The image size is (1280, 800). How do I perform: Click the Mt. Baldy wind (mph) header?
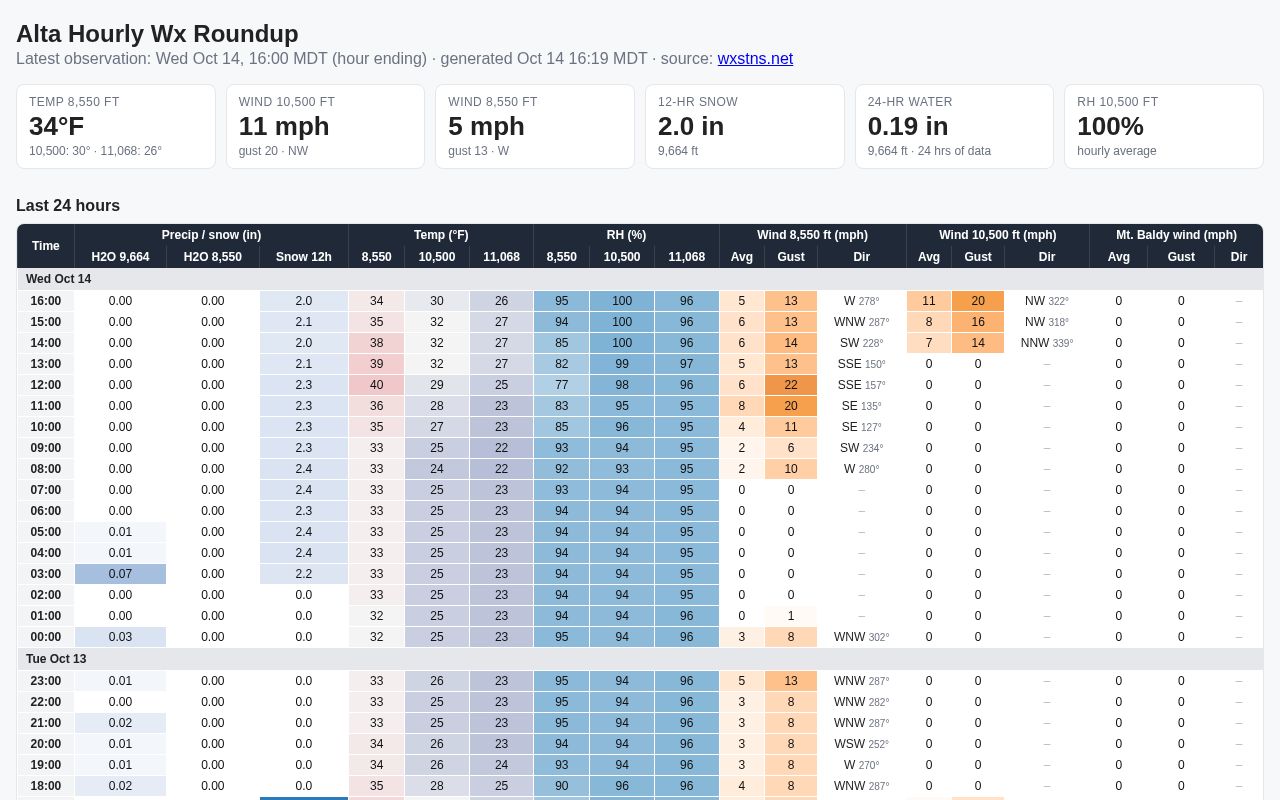[1176, 235]
